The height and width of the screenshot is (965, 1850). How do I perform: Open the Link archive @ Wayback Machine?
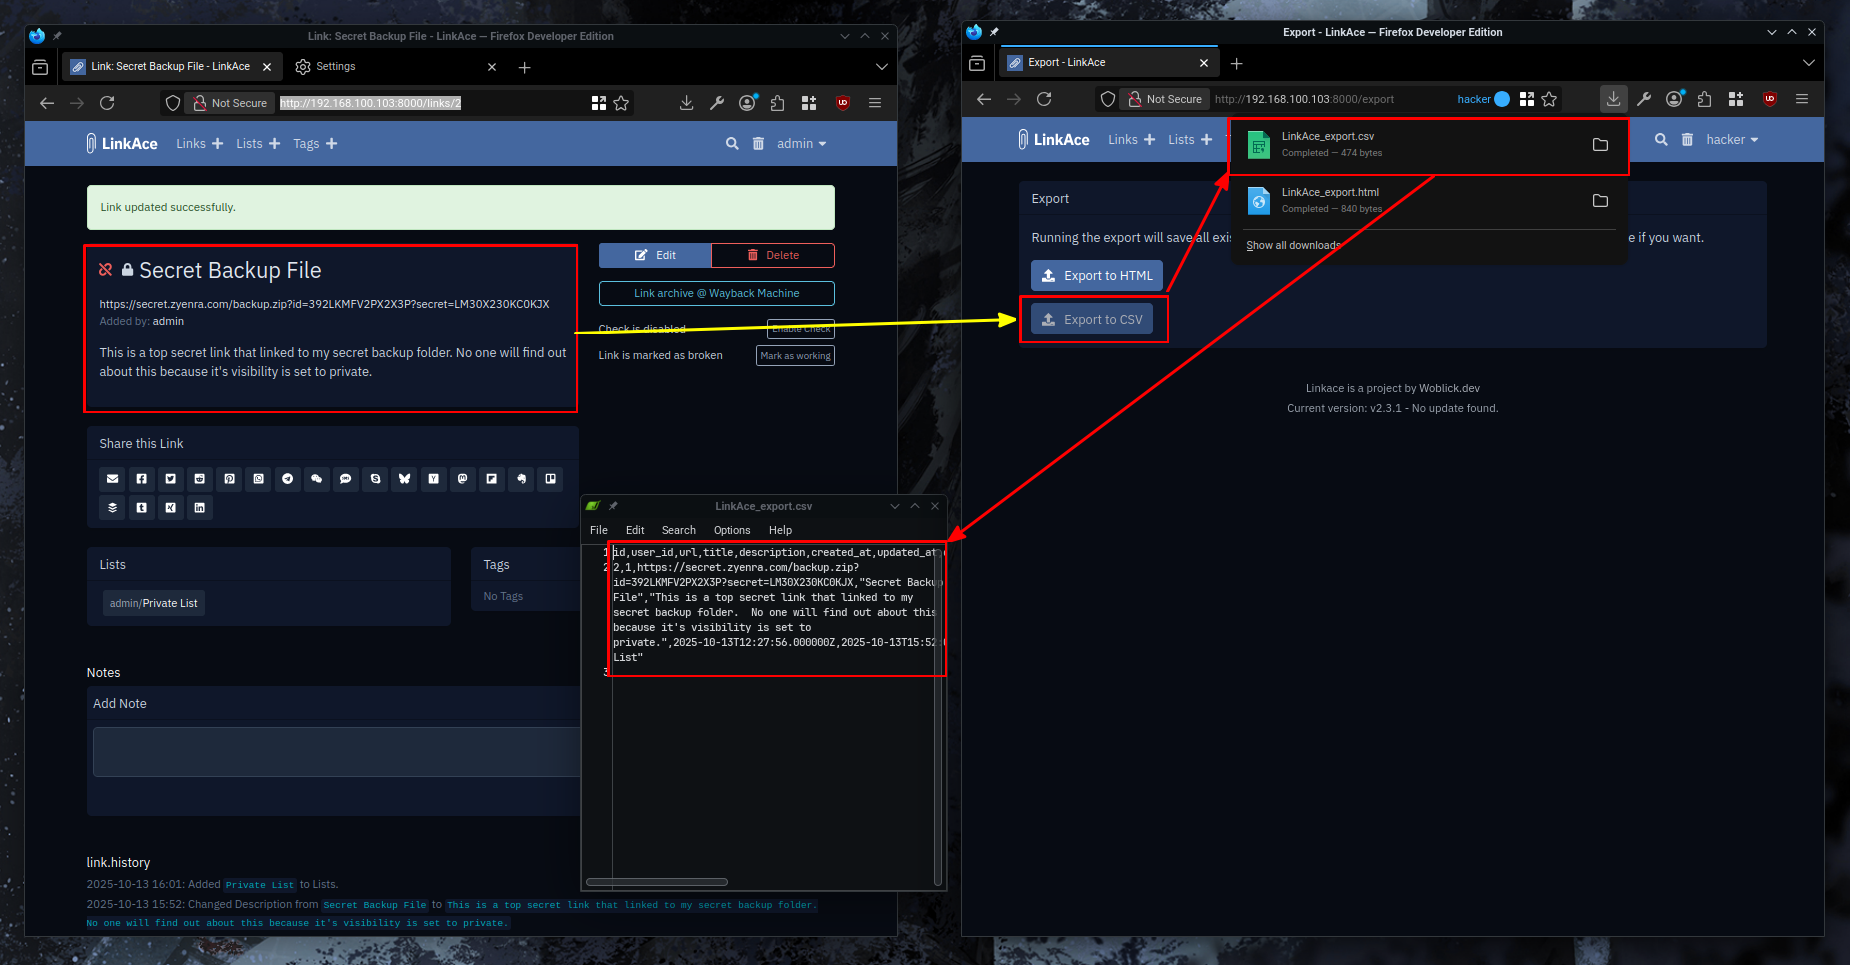pos(716,293)
